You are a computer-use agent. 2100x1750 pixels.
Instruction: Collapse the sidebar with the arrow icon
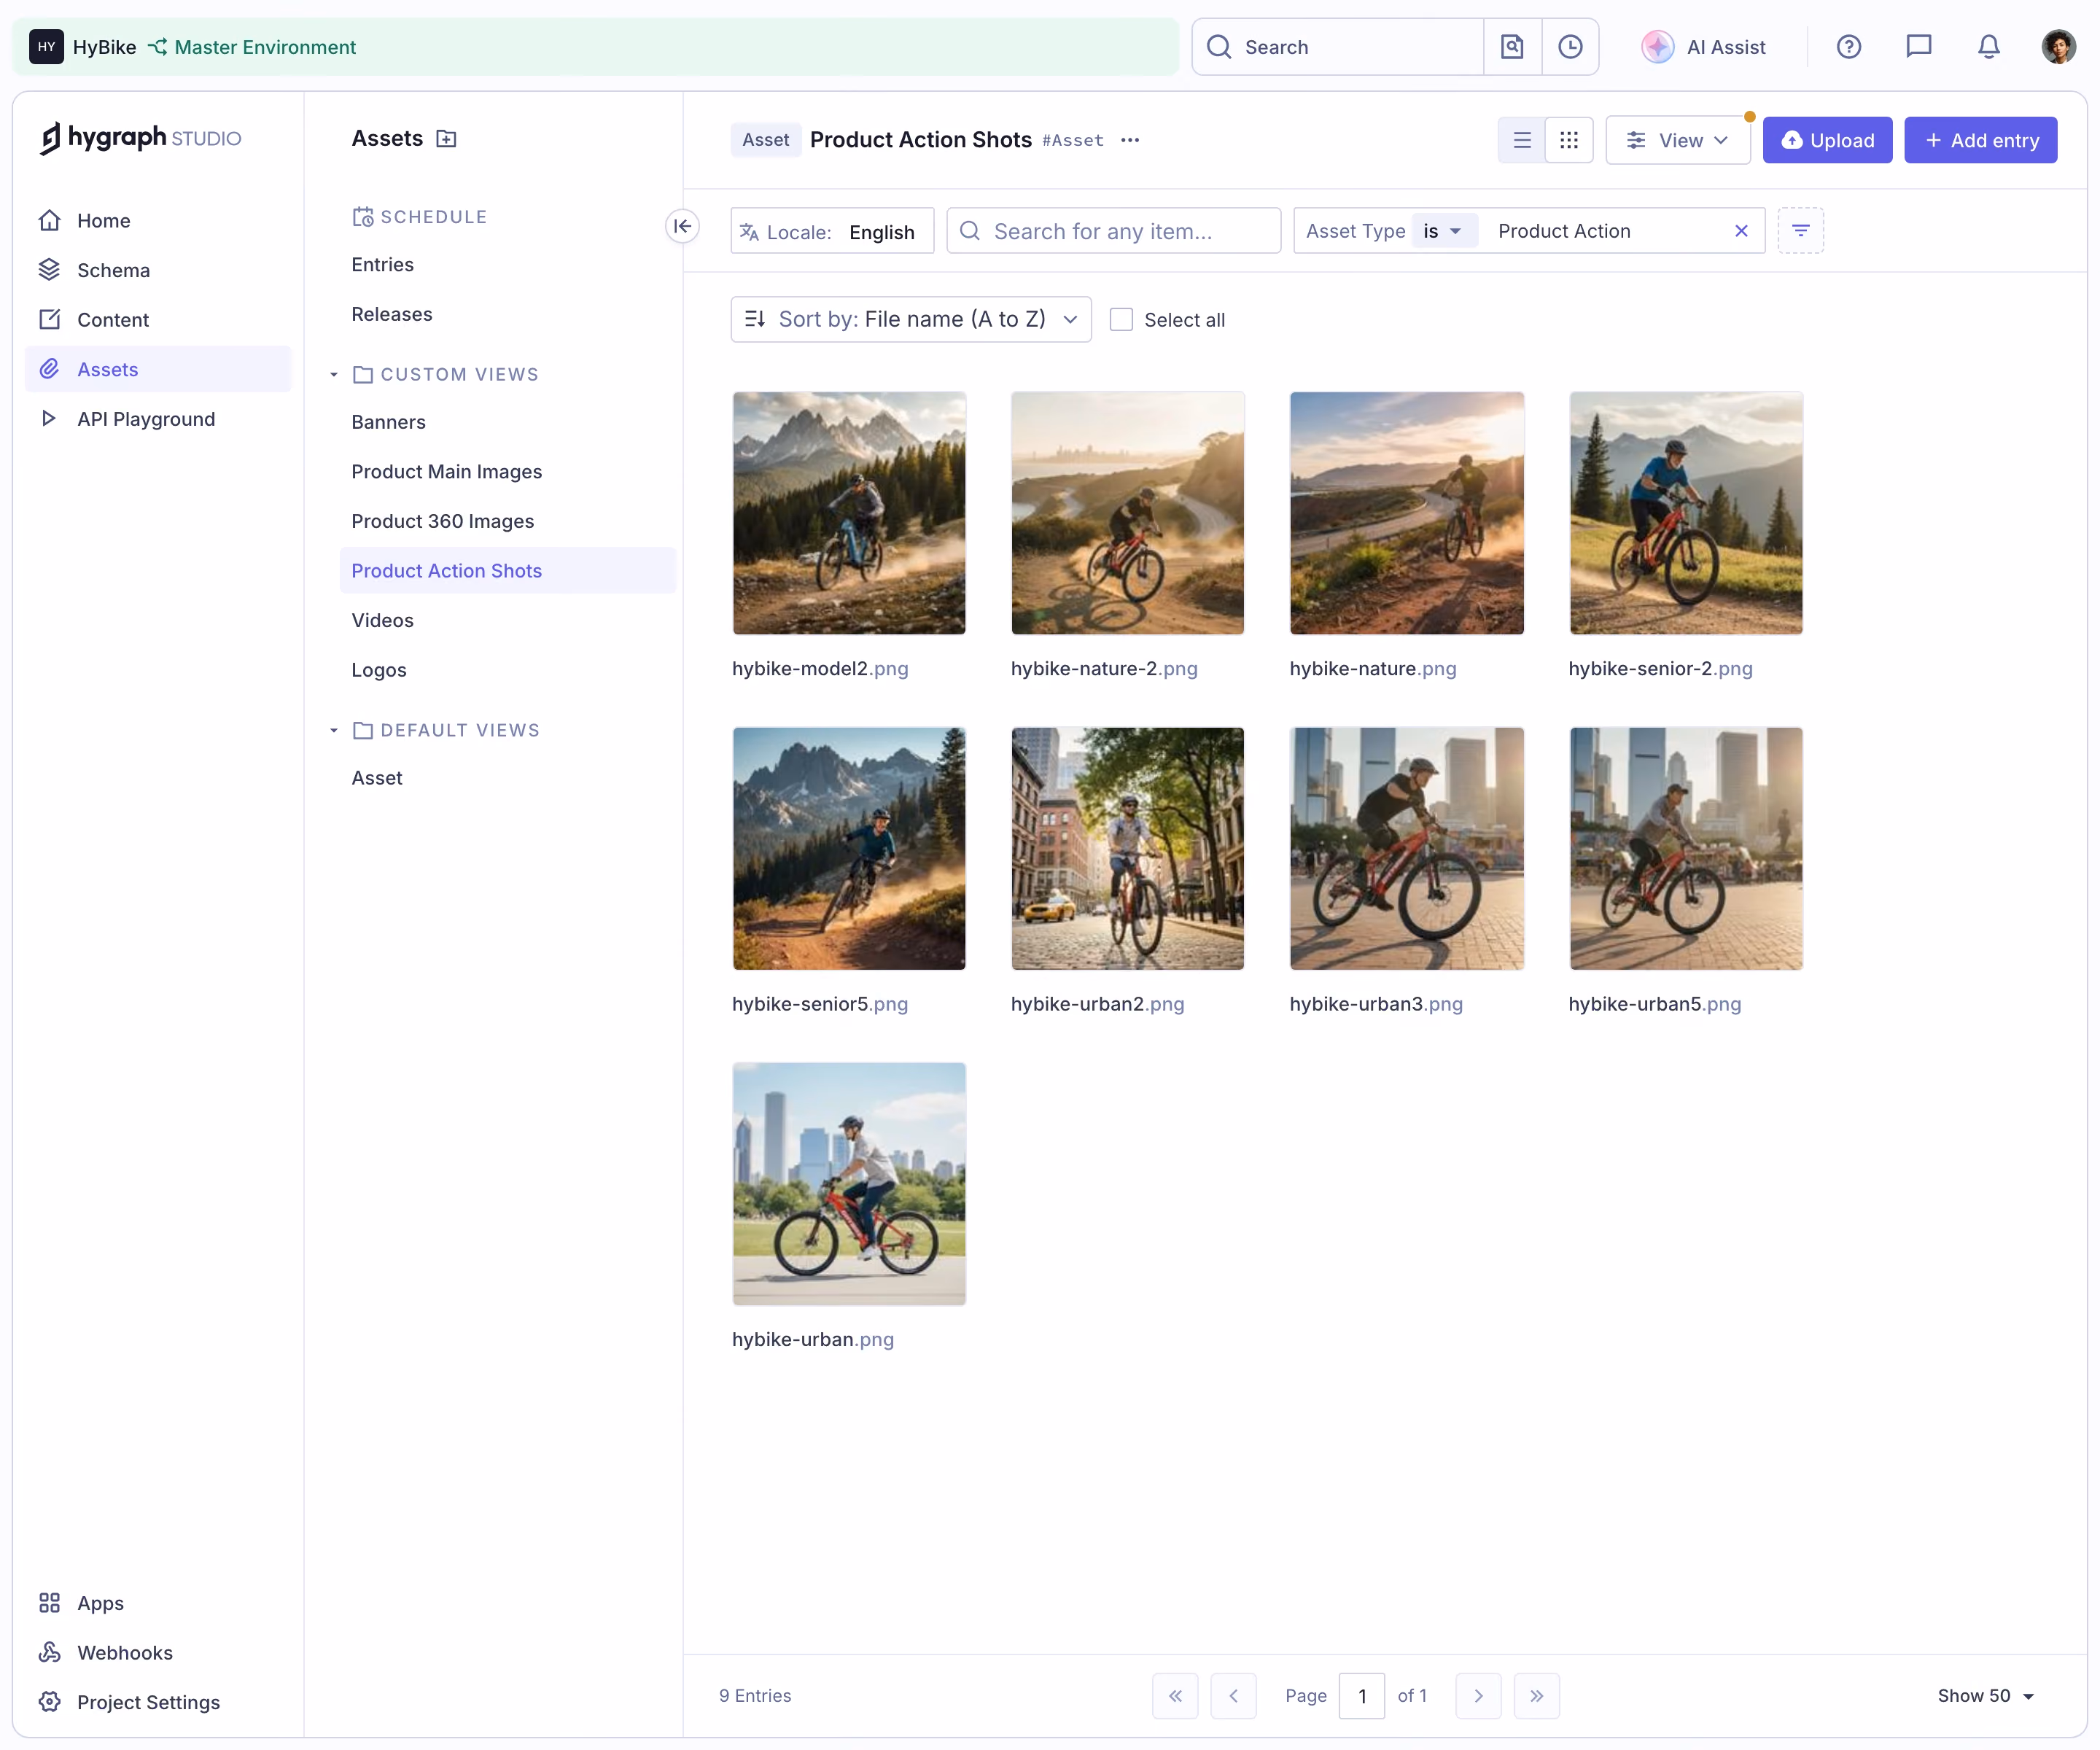point(682,226)
